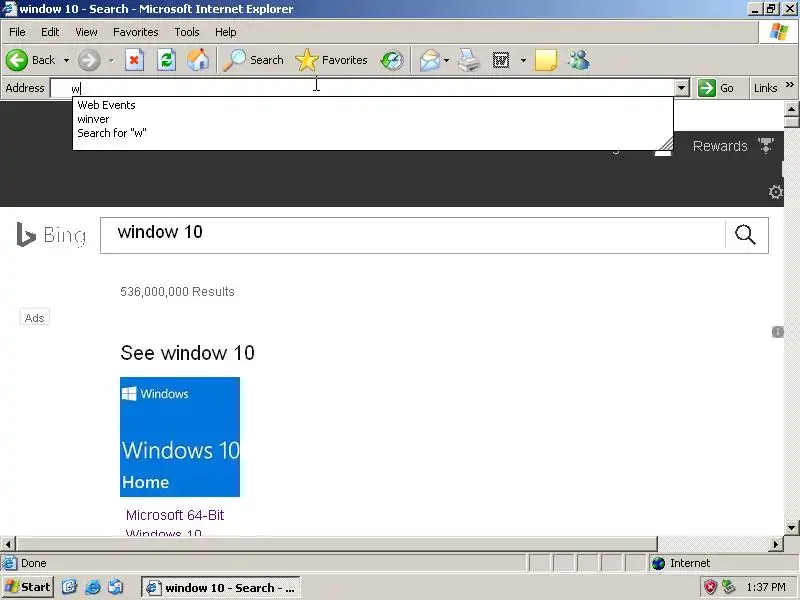The width and height of the screenshot is (800, 600).
Task: Expand the Links chevron overflow
Action: tap(790, 85)
